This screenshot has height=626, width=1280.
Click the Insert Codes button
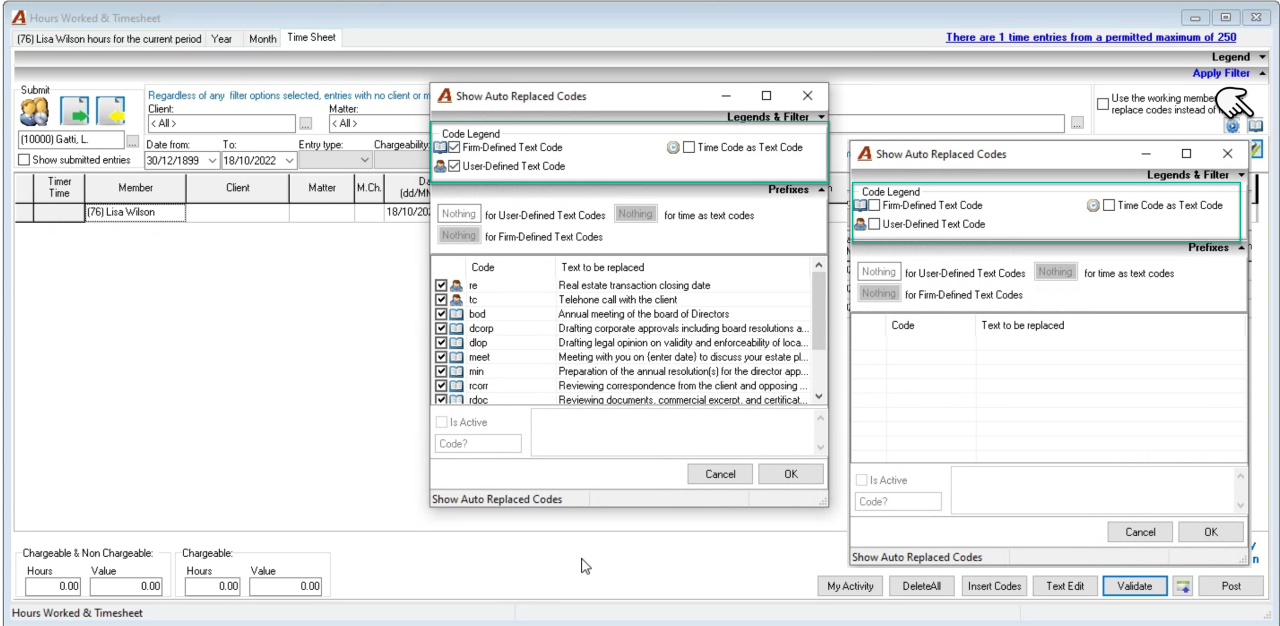995,586
